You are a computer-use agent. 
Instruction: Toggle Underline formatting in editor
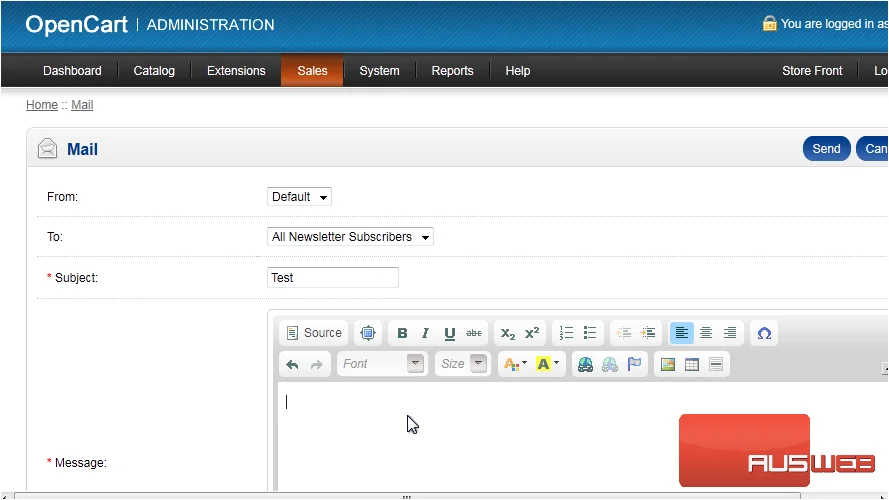click(450, 333)
